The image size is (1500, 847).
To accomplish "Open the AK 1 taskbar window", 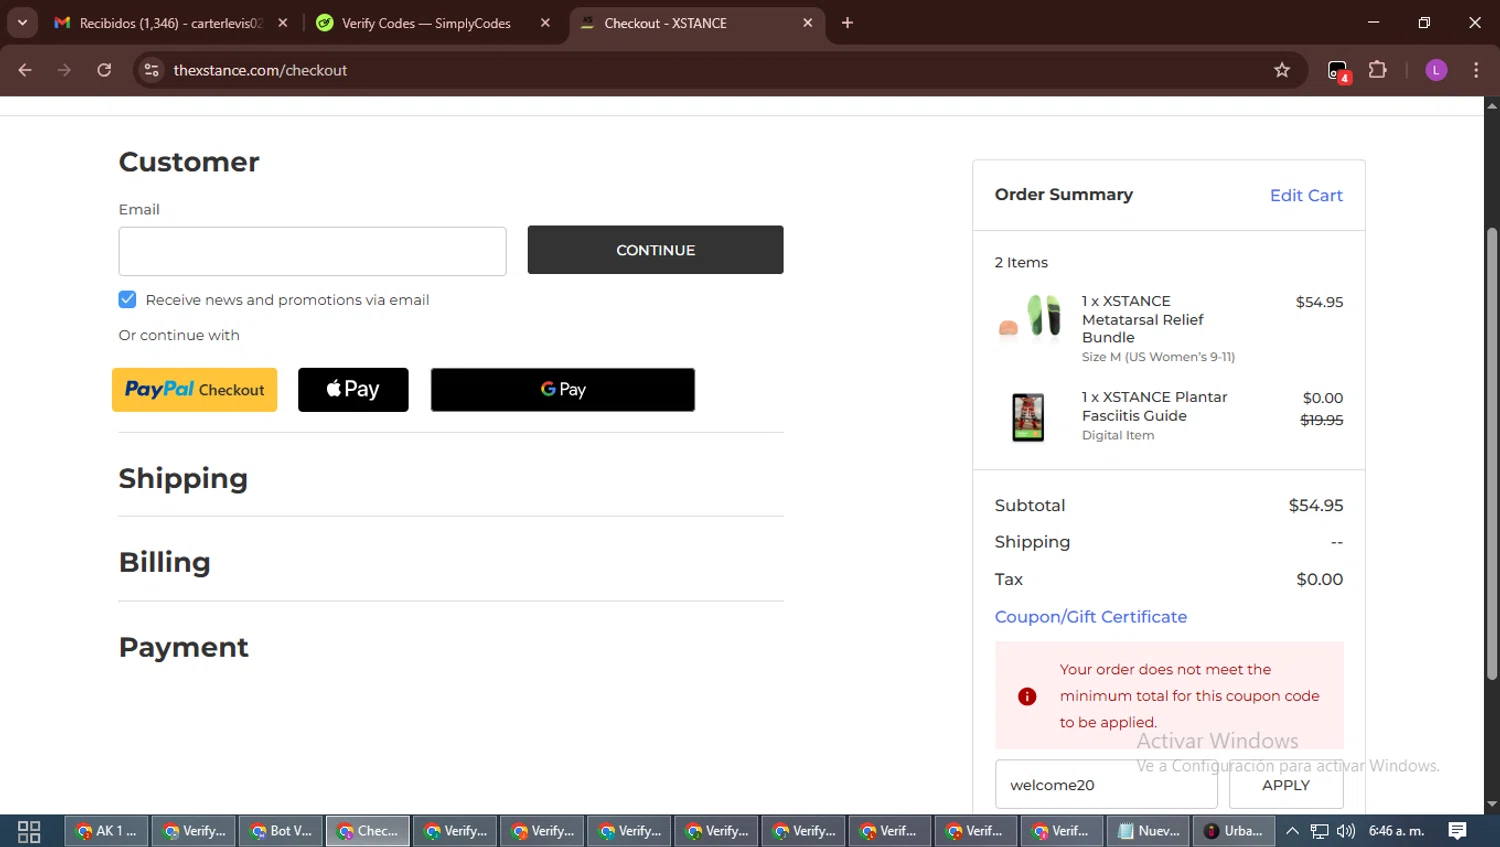I will tap(107, 831).
